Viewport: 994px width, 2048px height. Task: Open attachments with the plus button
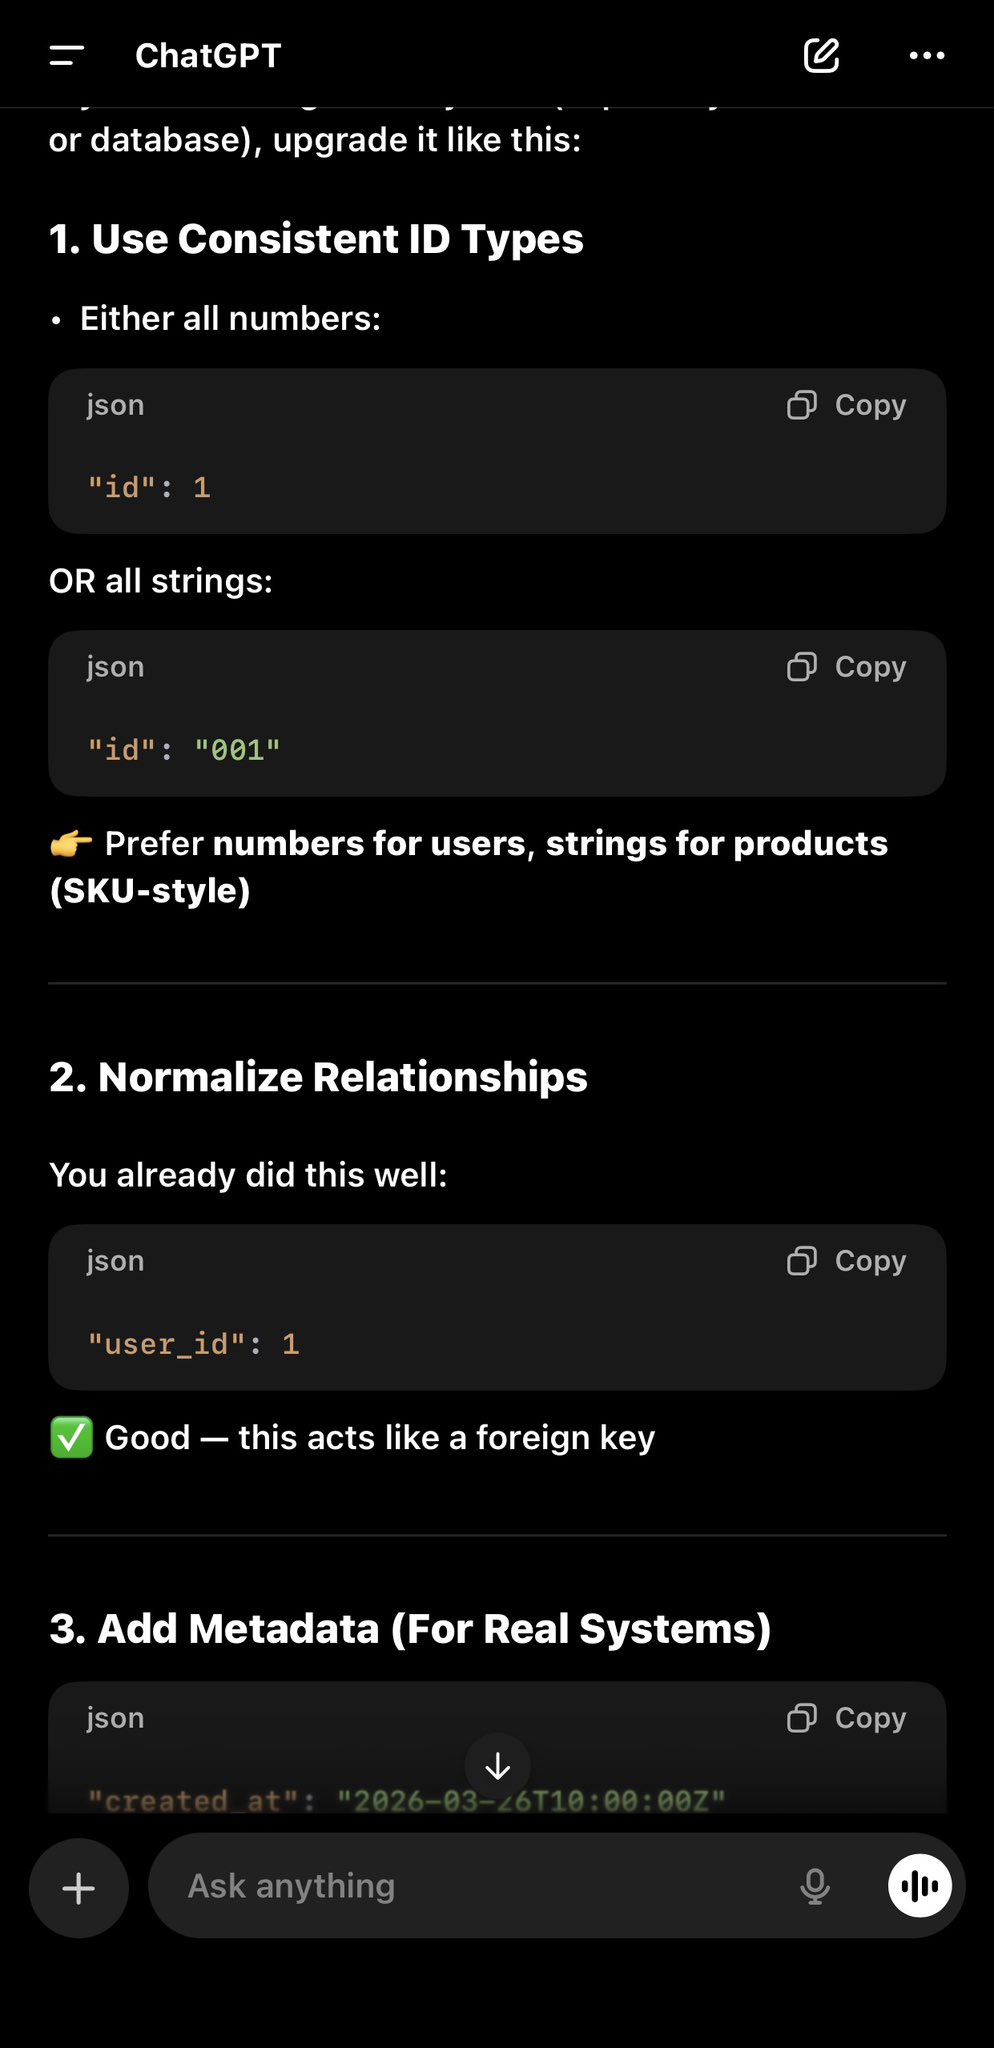[x=79, y=1888]
